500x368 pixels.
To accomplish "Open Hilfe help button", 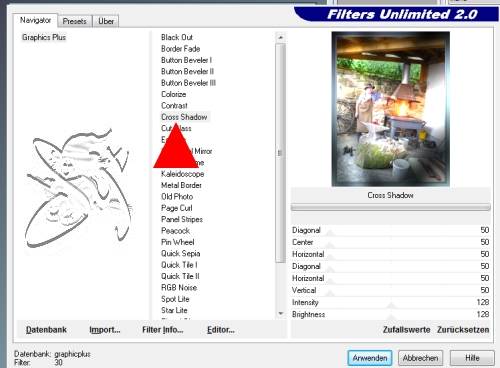I will 472,358.
